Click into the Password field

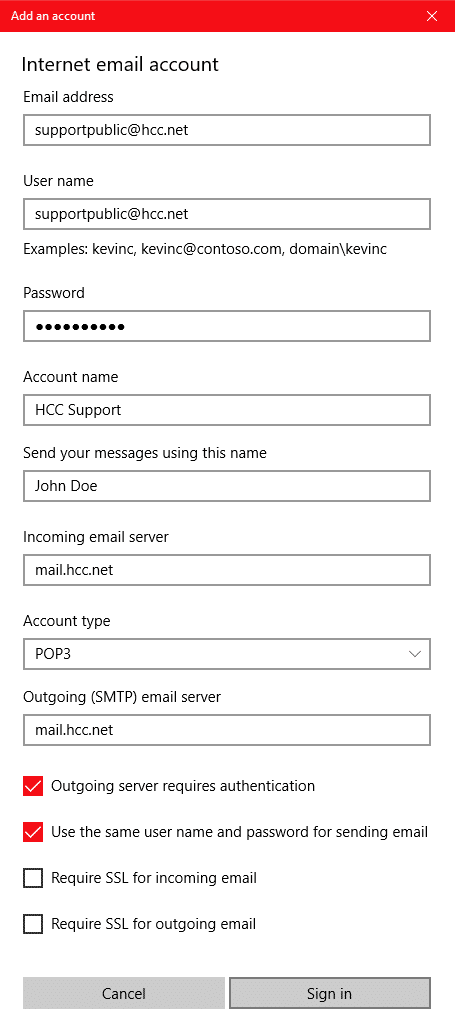[x=227, y=326]
